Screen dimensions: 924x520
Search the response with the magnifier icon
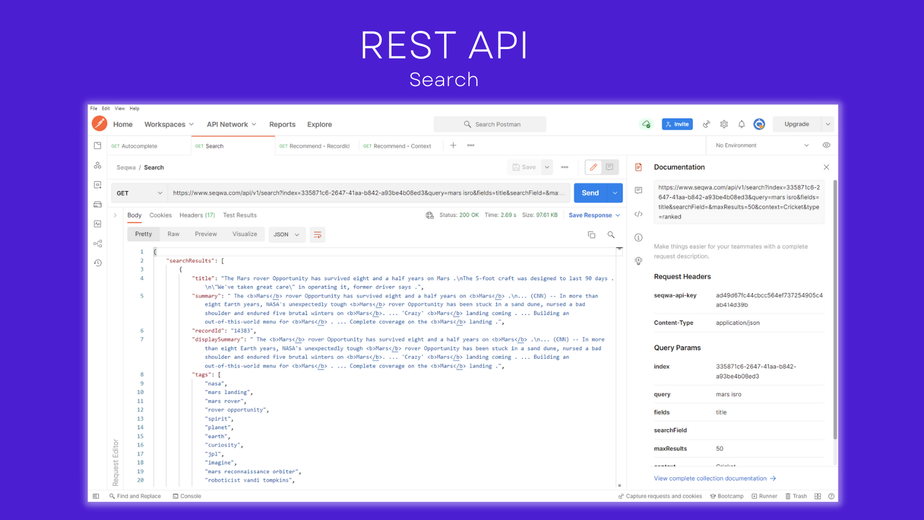(611, 235)
